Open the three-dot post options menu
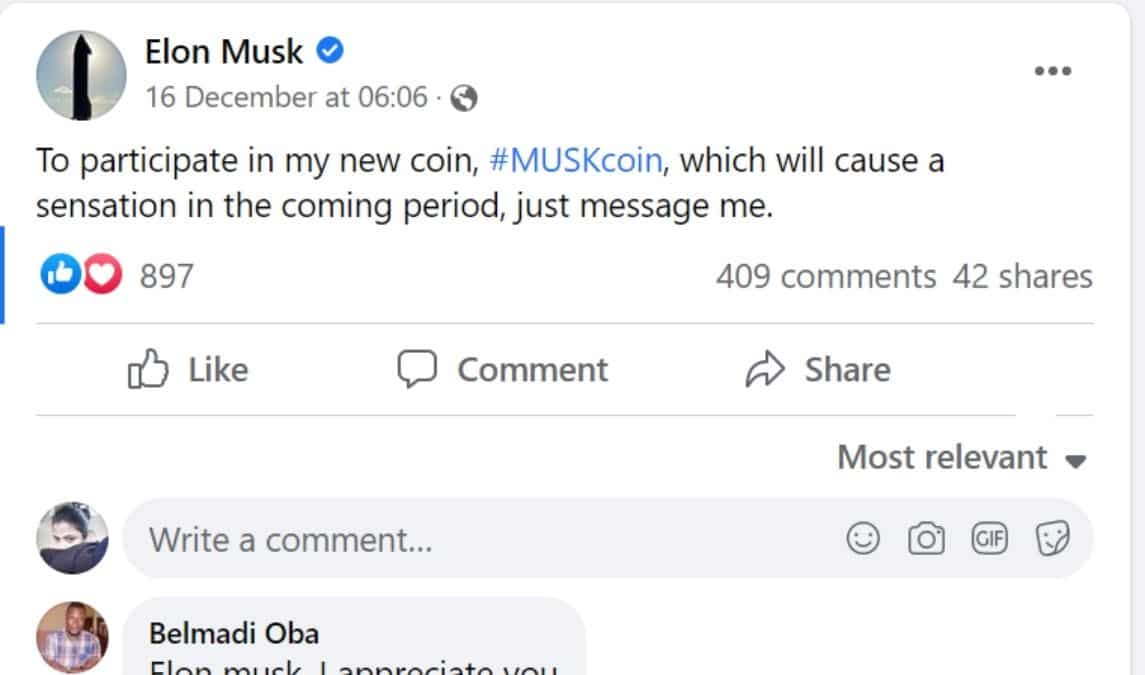1145x675 pixels. [1052, 71]
